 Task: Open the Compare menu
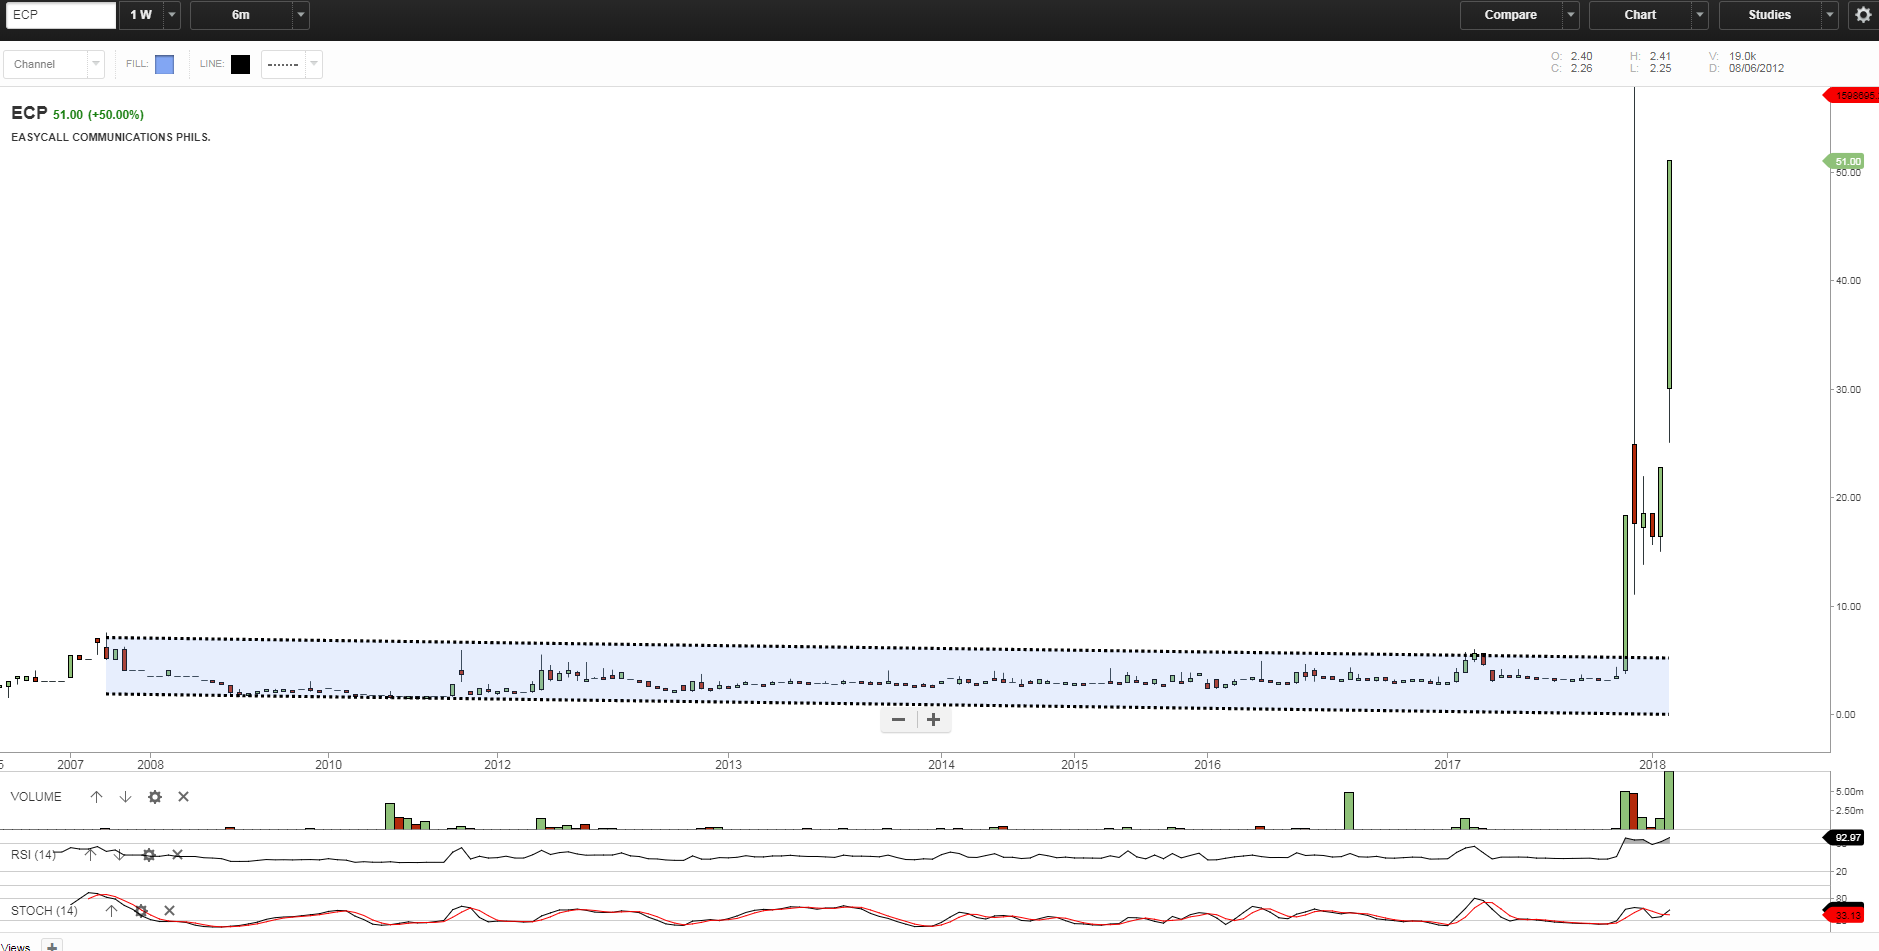point(1511,15)
